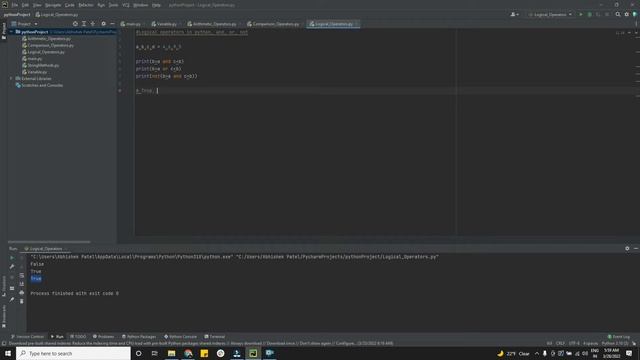Toggle scroll to end in Run console
The width and height of the screenshot is (640, 360).
(x=22, y=284)
